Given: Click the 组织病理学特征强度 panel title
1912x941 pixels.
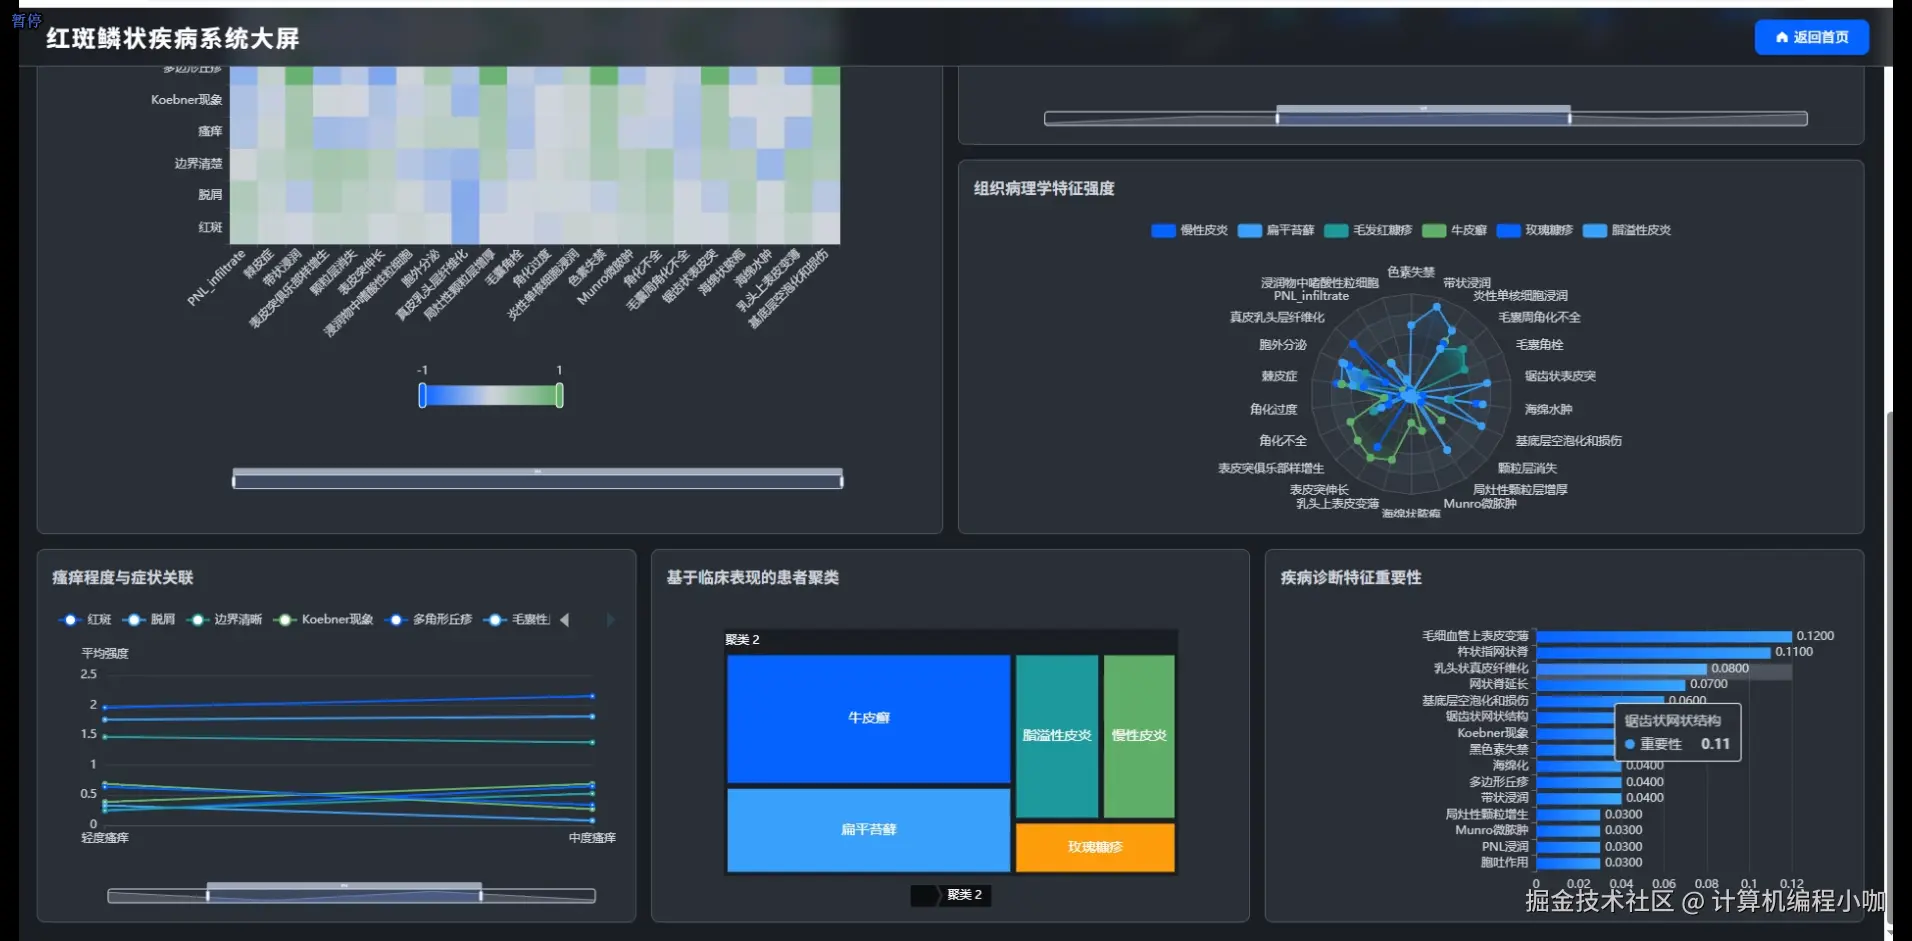Looking at the screenshot, I should (1044, 189).
